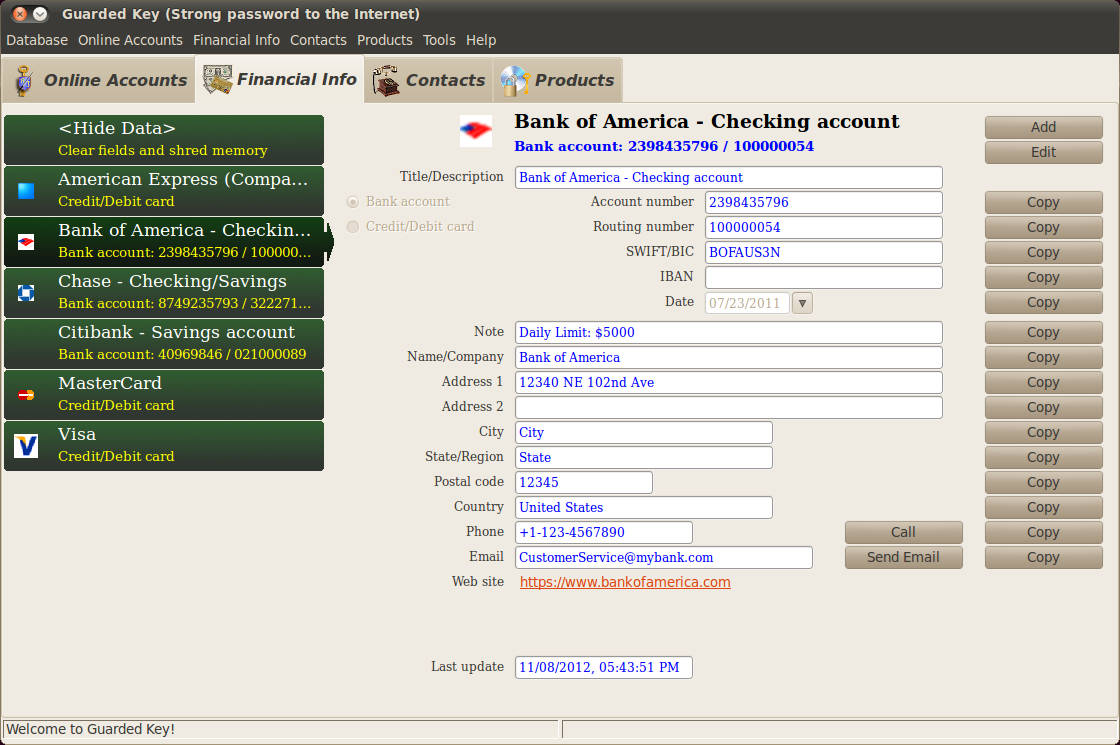
Task: Copy the Date field
Action: (1043, 302)
